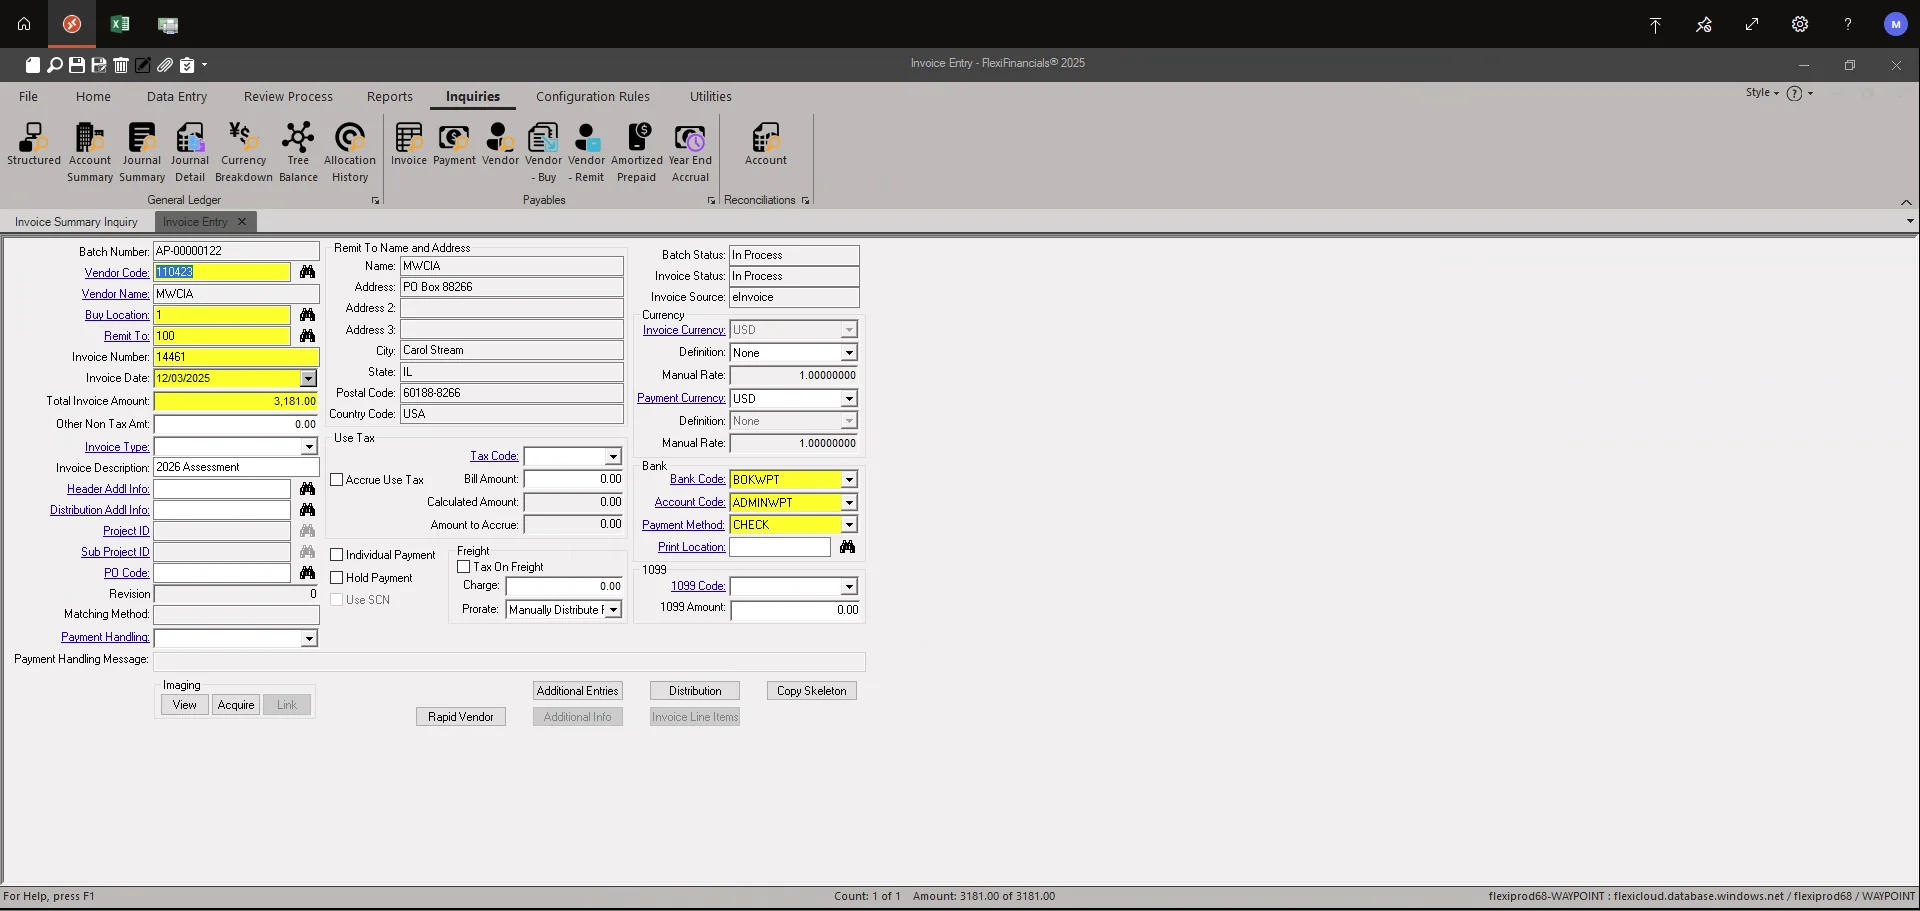
Task: Open the Review Process menu
Action: tap(288, 96)
